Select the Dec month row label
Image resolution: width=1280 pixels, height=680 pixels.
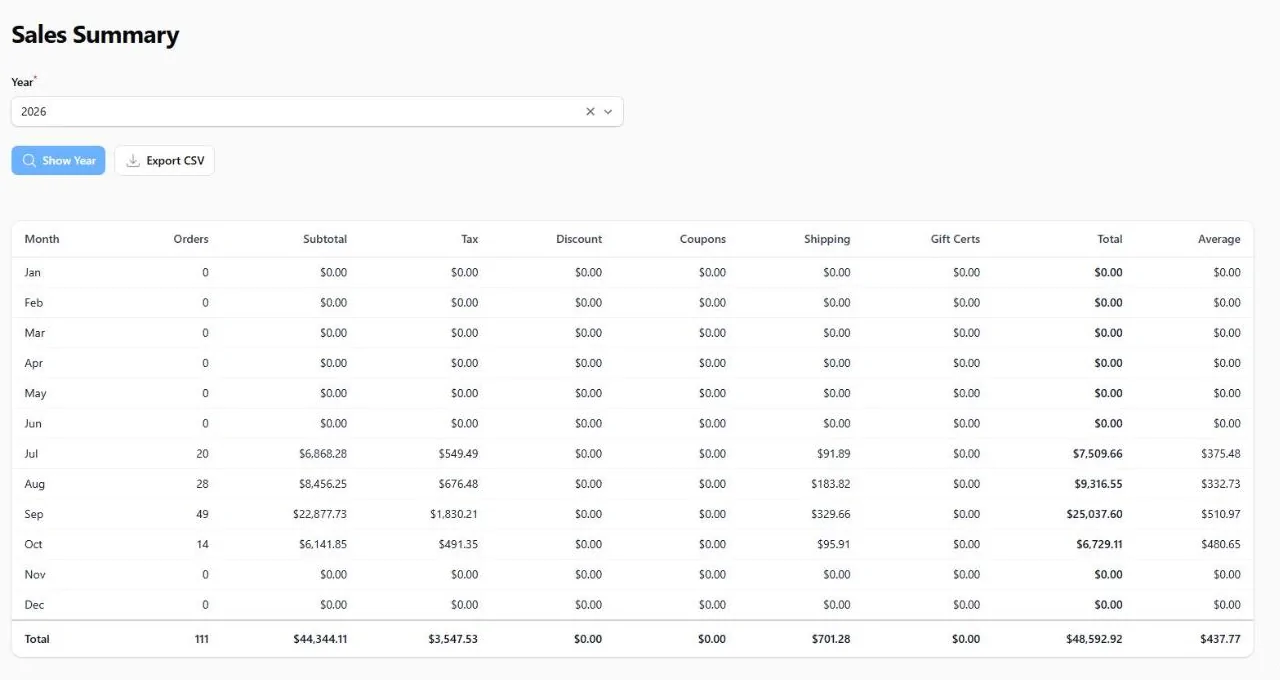(x=34, y=605)
